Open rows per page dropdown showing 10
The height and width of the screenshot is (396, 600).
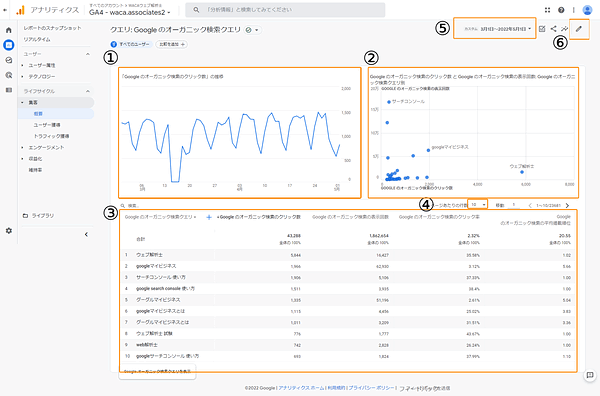[478, 205]
